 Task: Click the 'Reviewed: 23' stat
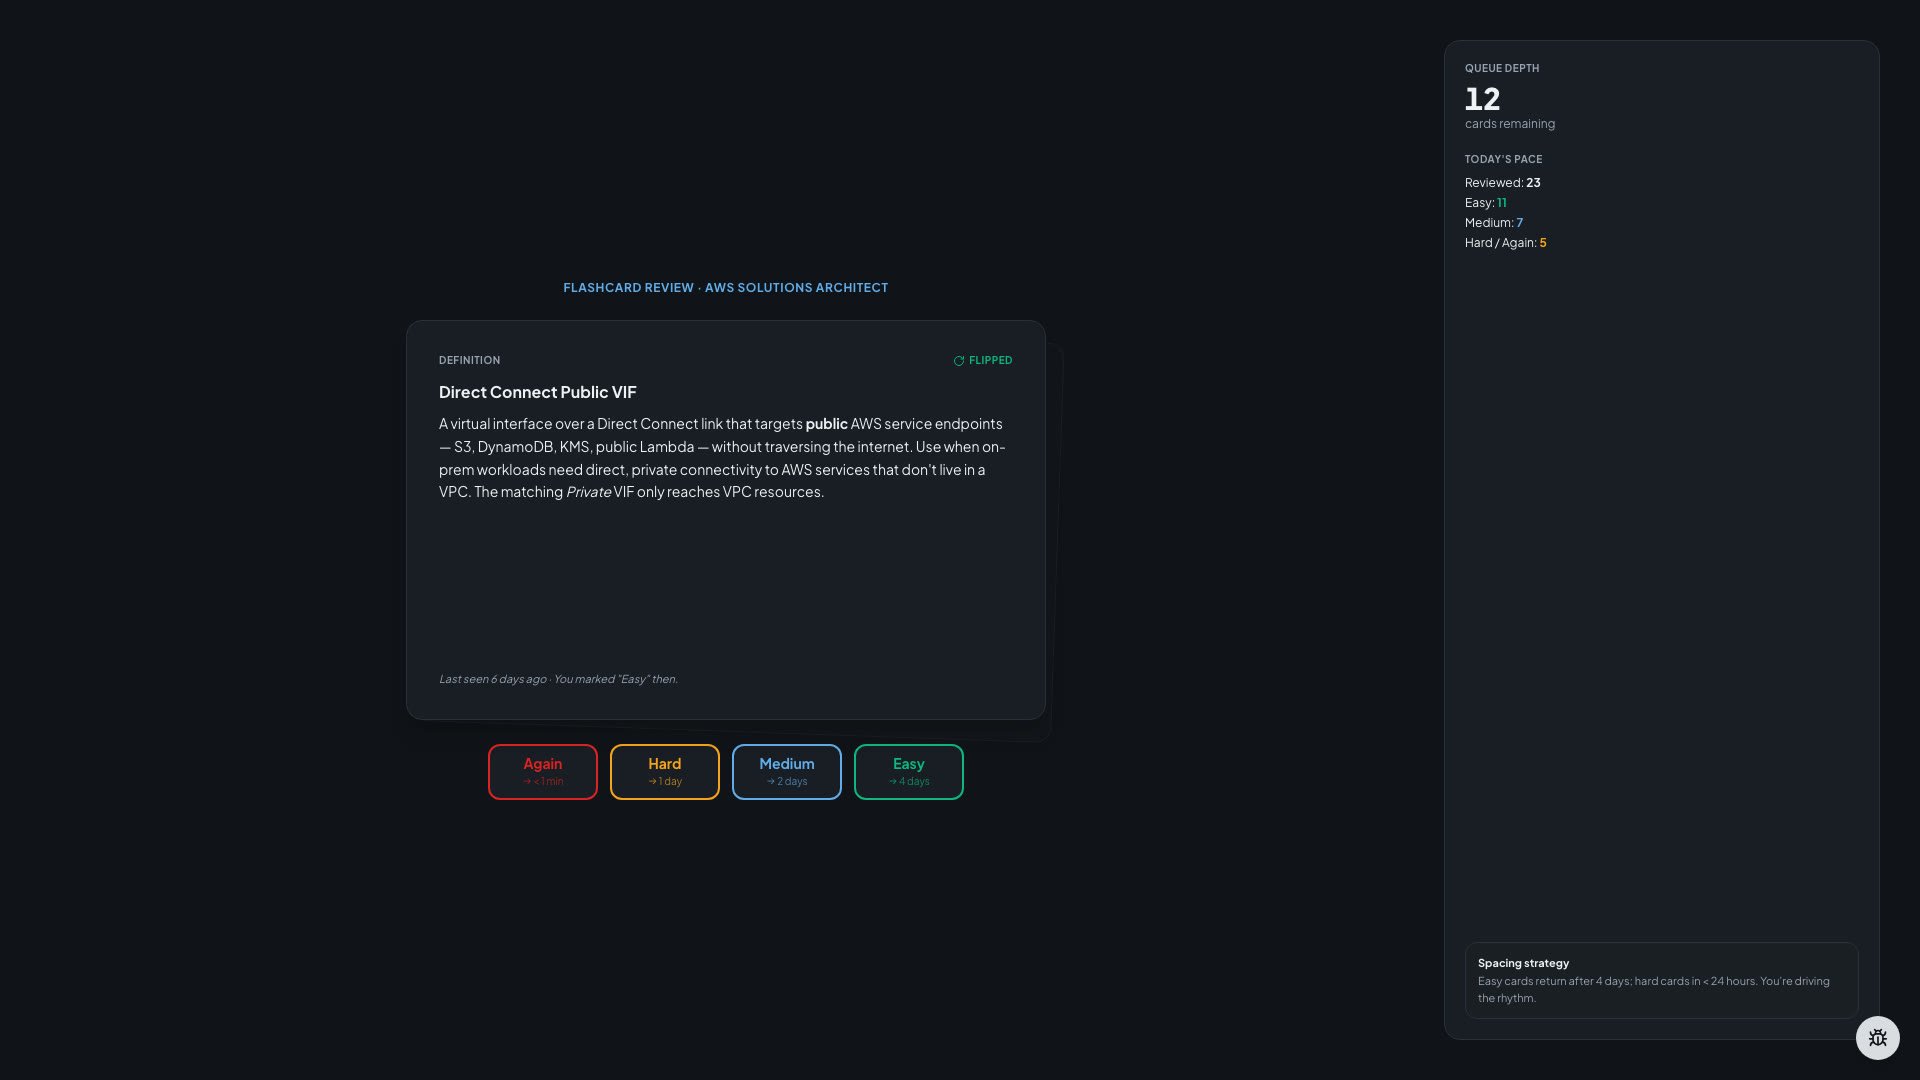click(x=1503, y=183)
